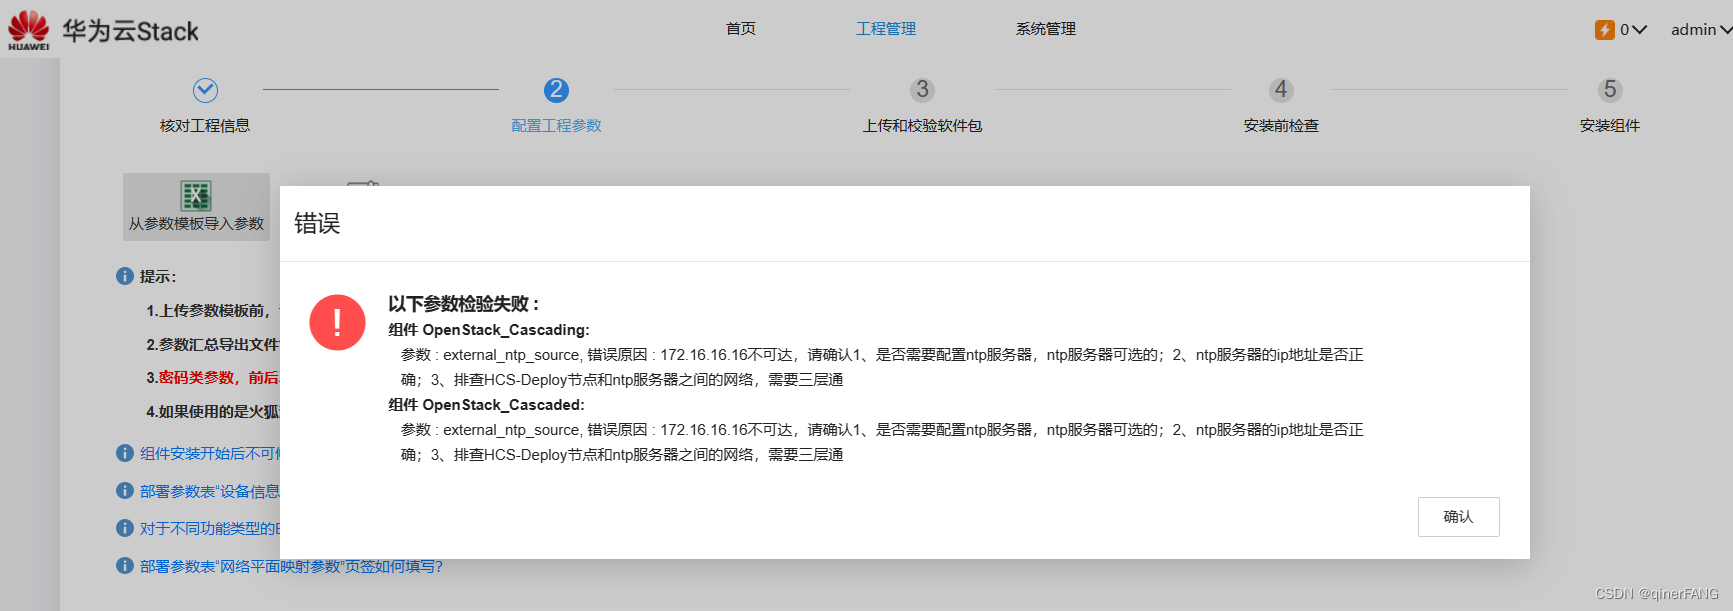Click red hint line 3.密码类参数
The height and width of the screenshot is (611, 1733).
pos(213,378)
